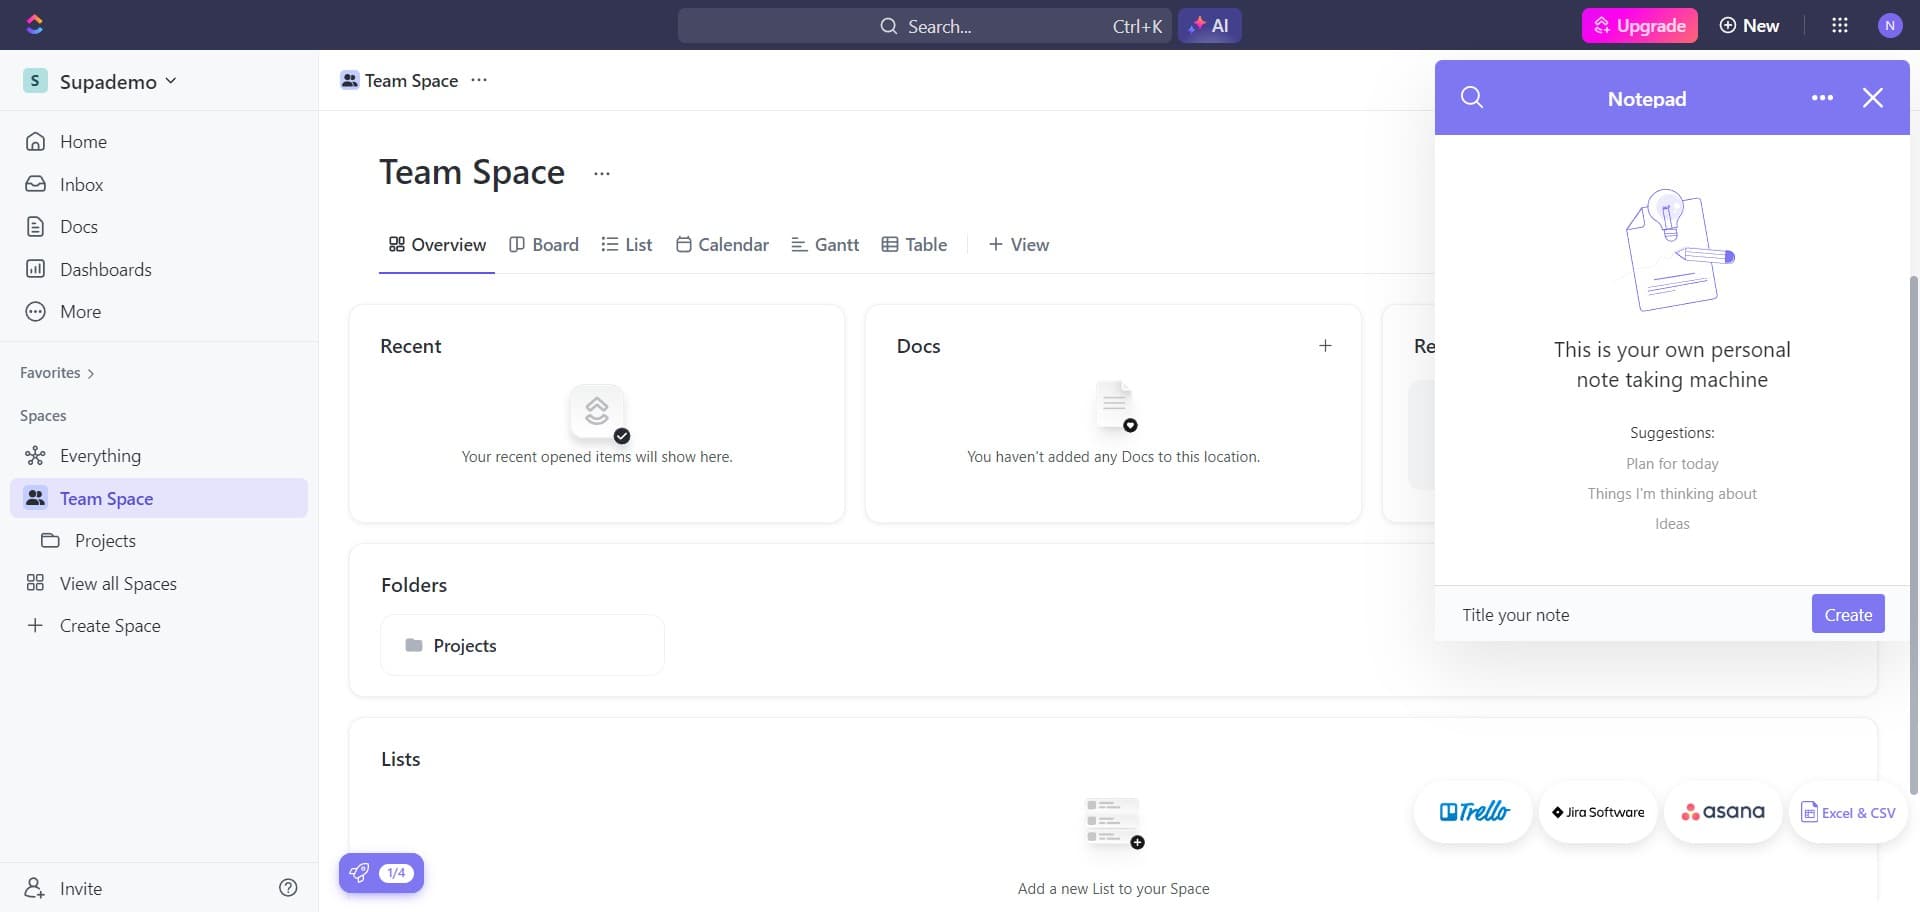Switch to the Gantt view tab
1920x912 pixels.
825,245
